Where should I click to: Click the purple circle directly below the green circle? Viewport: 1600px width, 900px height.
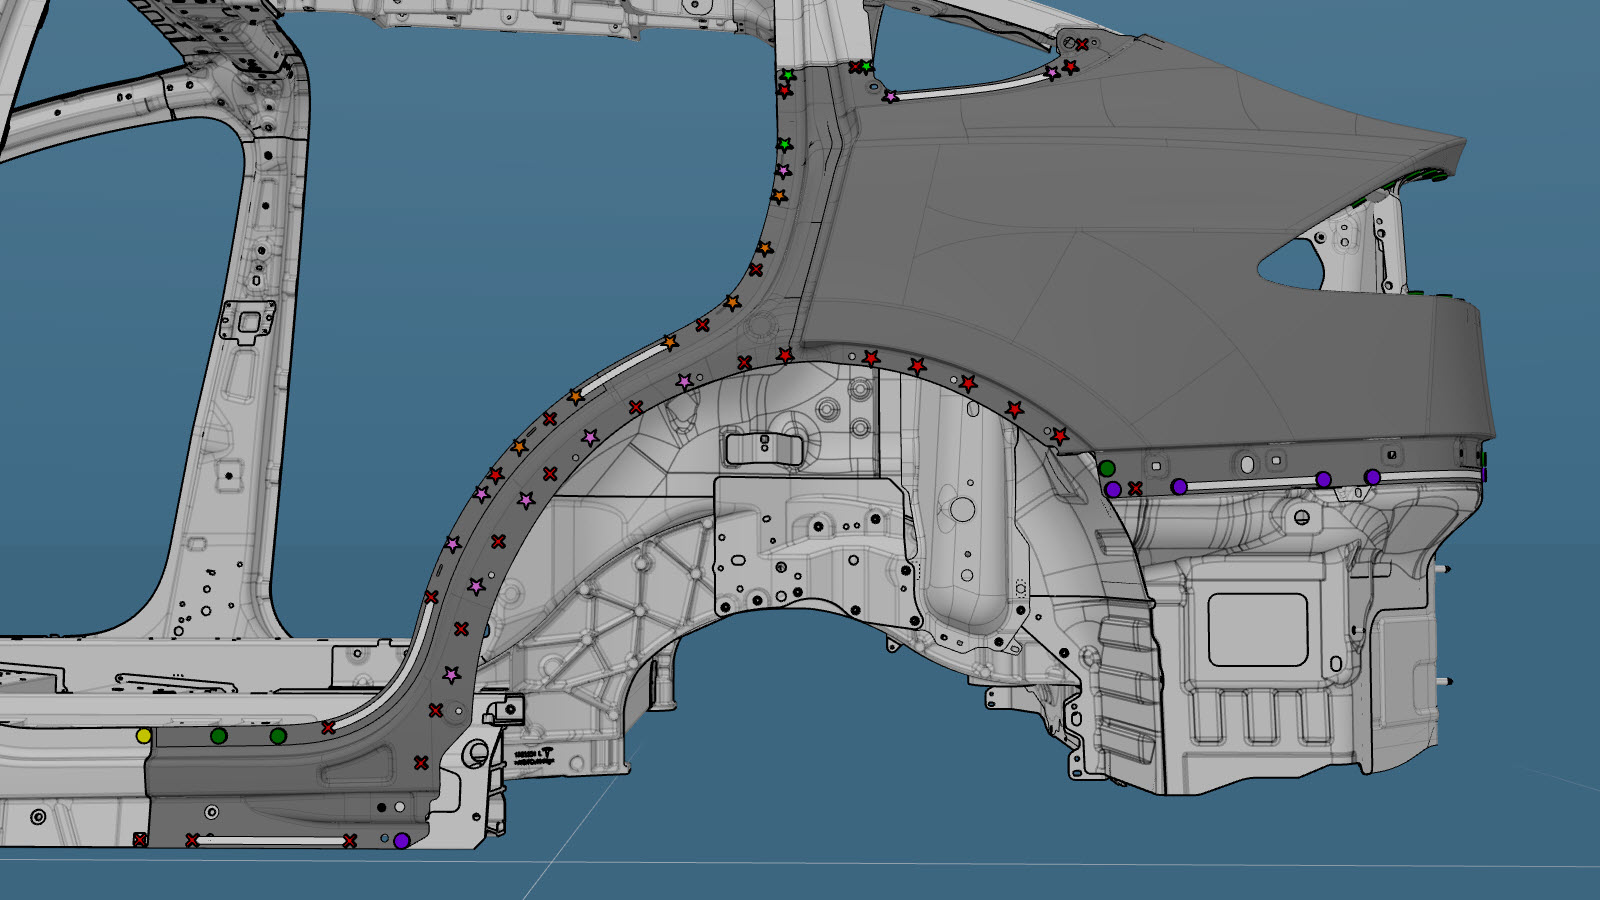(x=1113, y=489)
